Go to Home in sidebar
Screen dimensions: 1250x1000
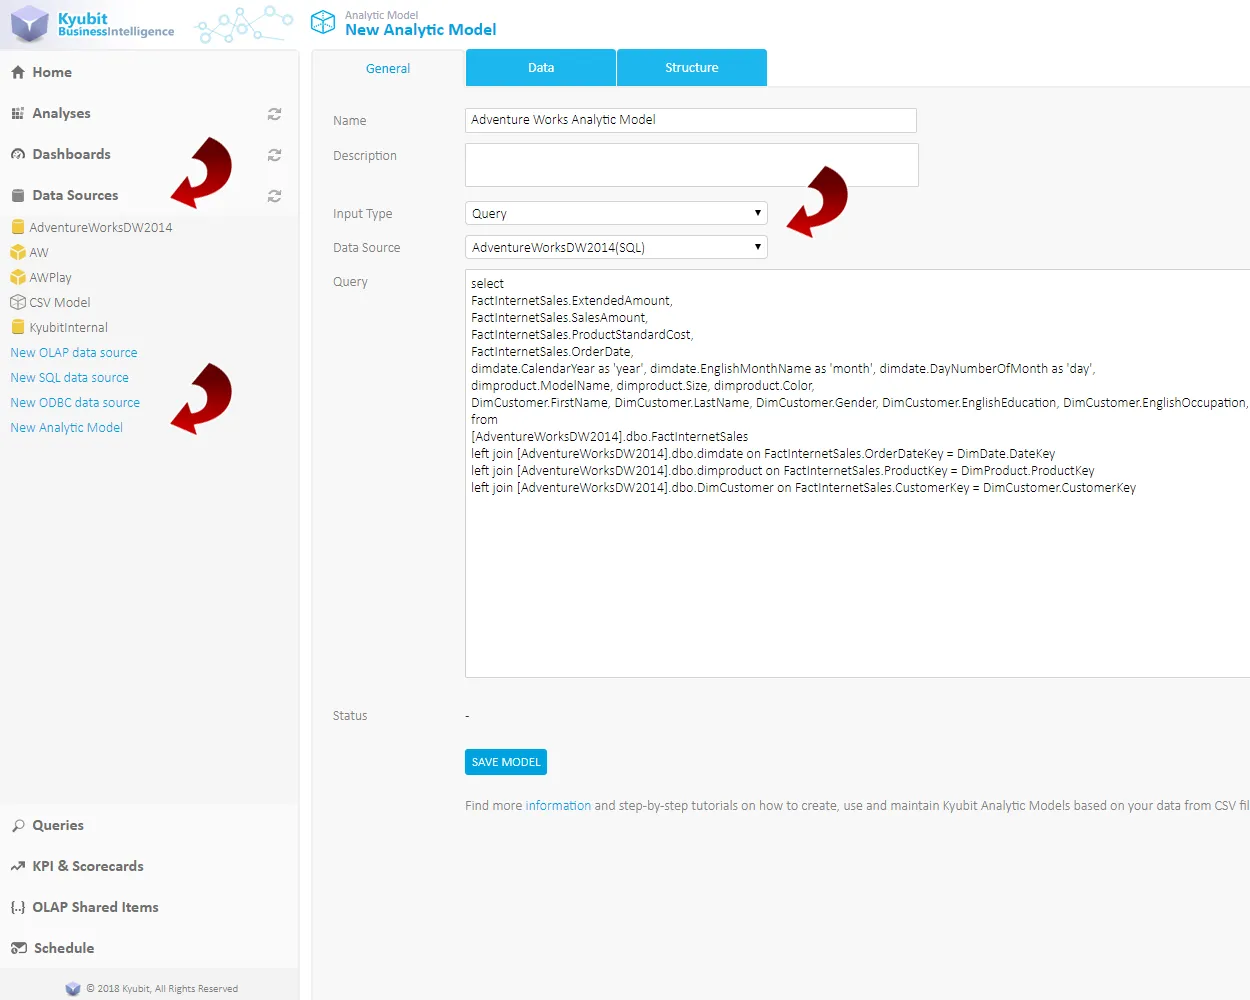[52, 72]
